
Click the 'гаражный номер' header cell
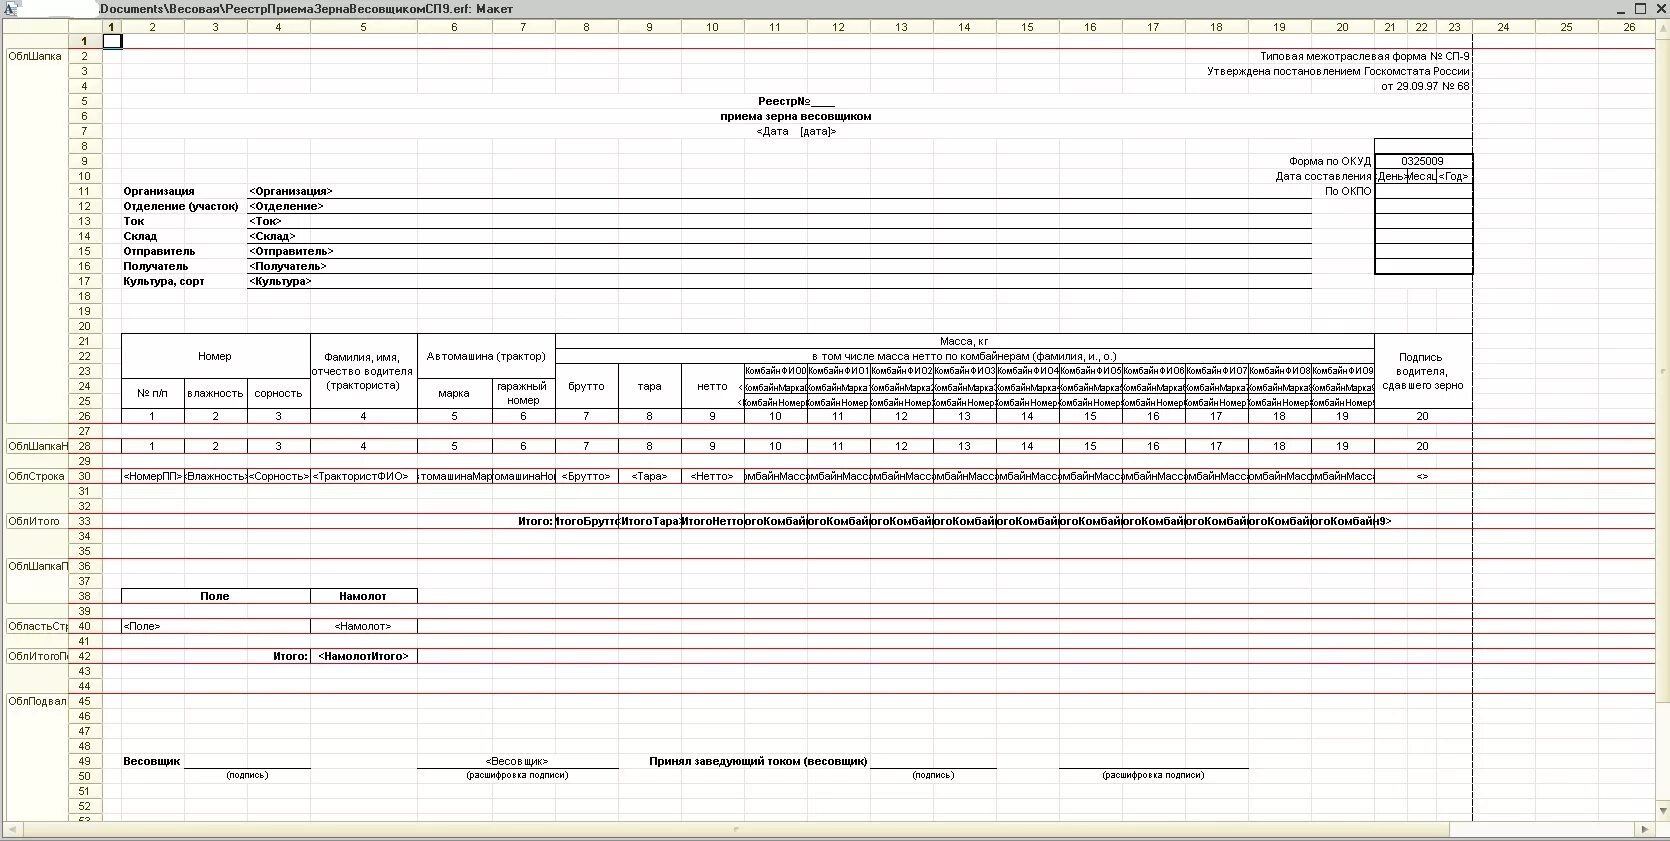[523, 393]
